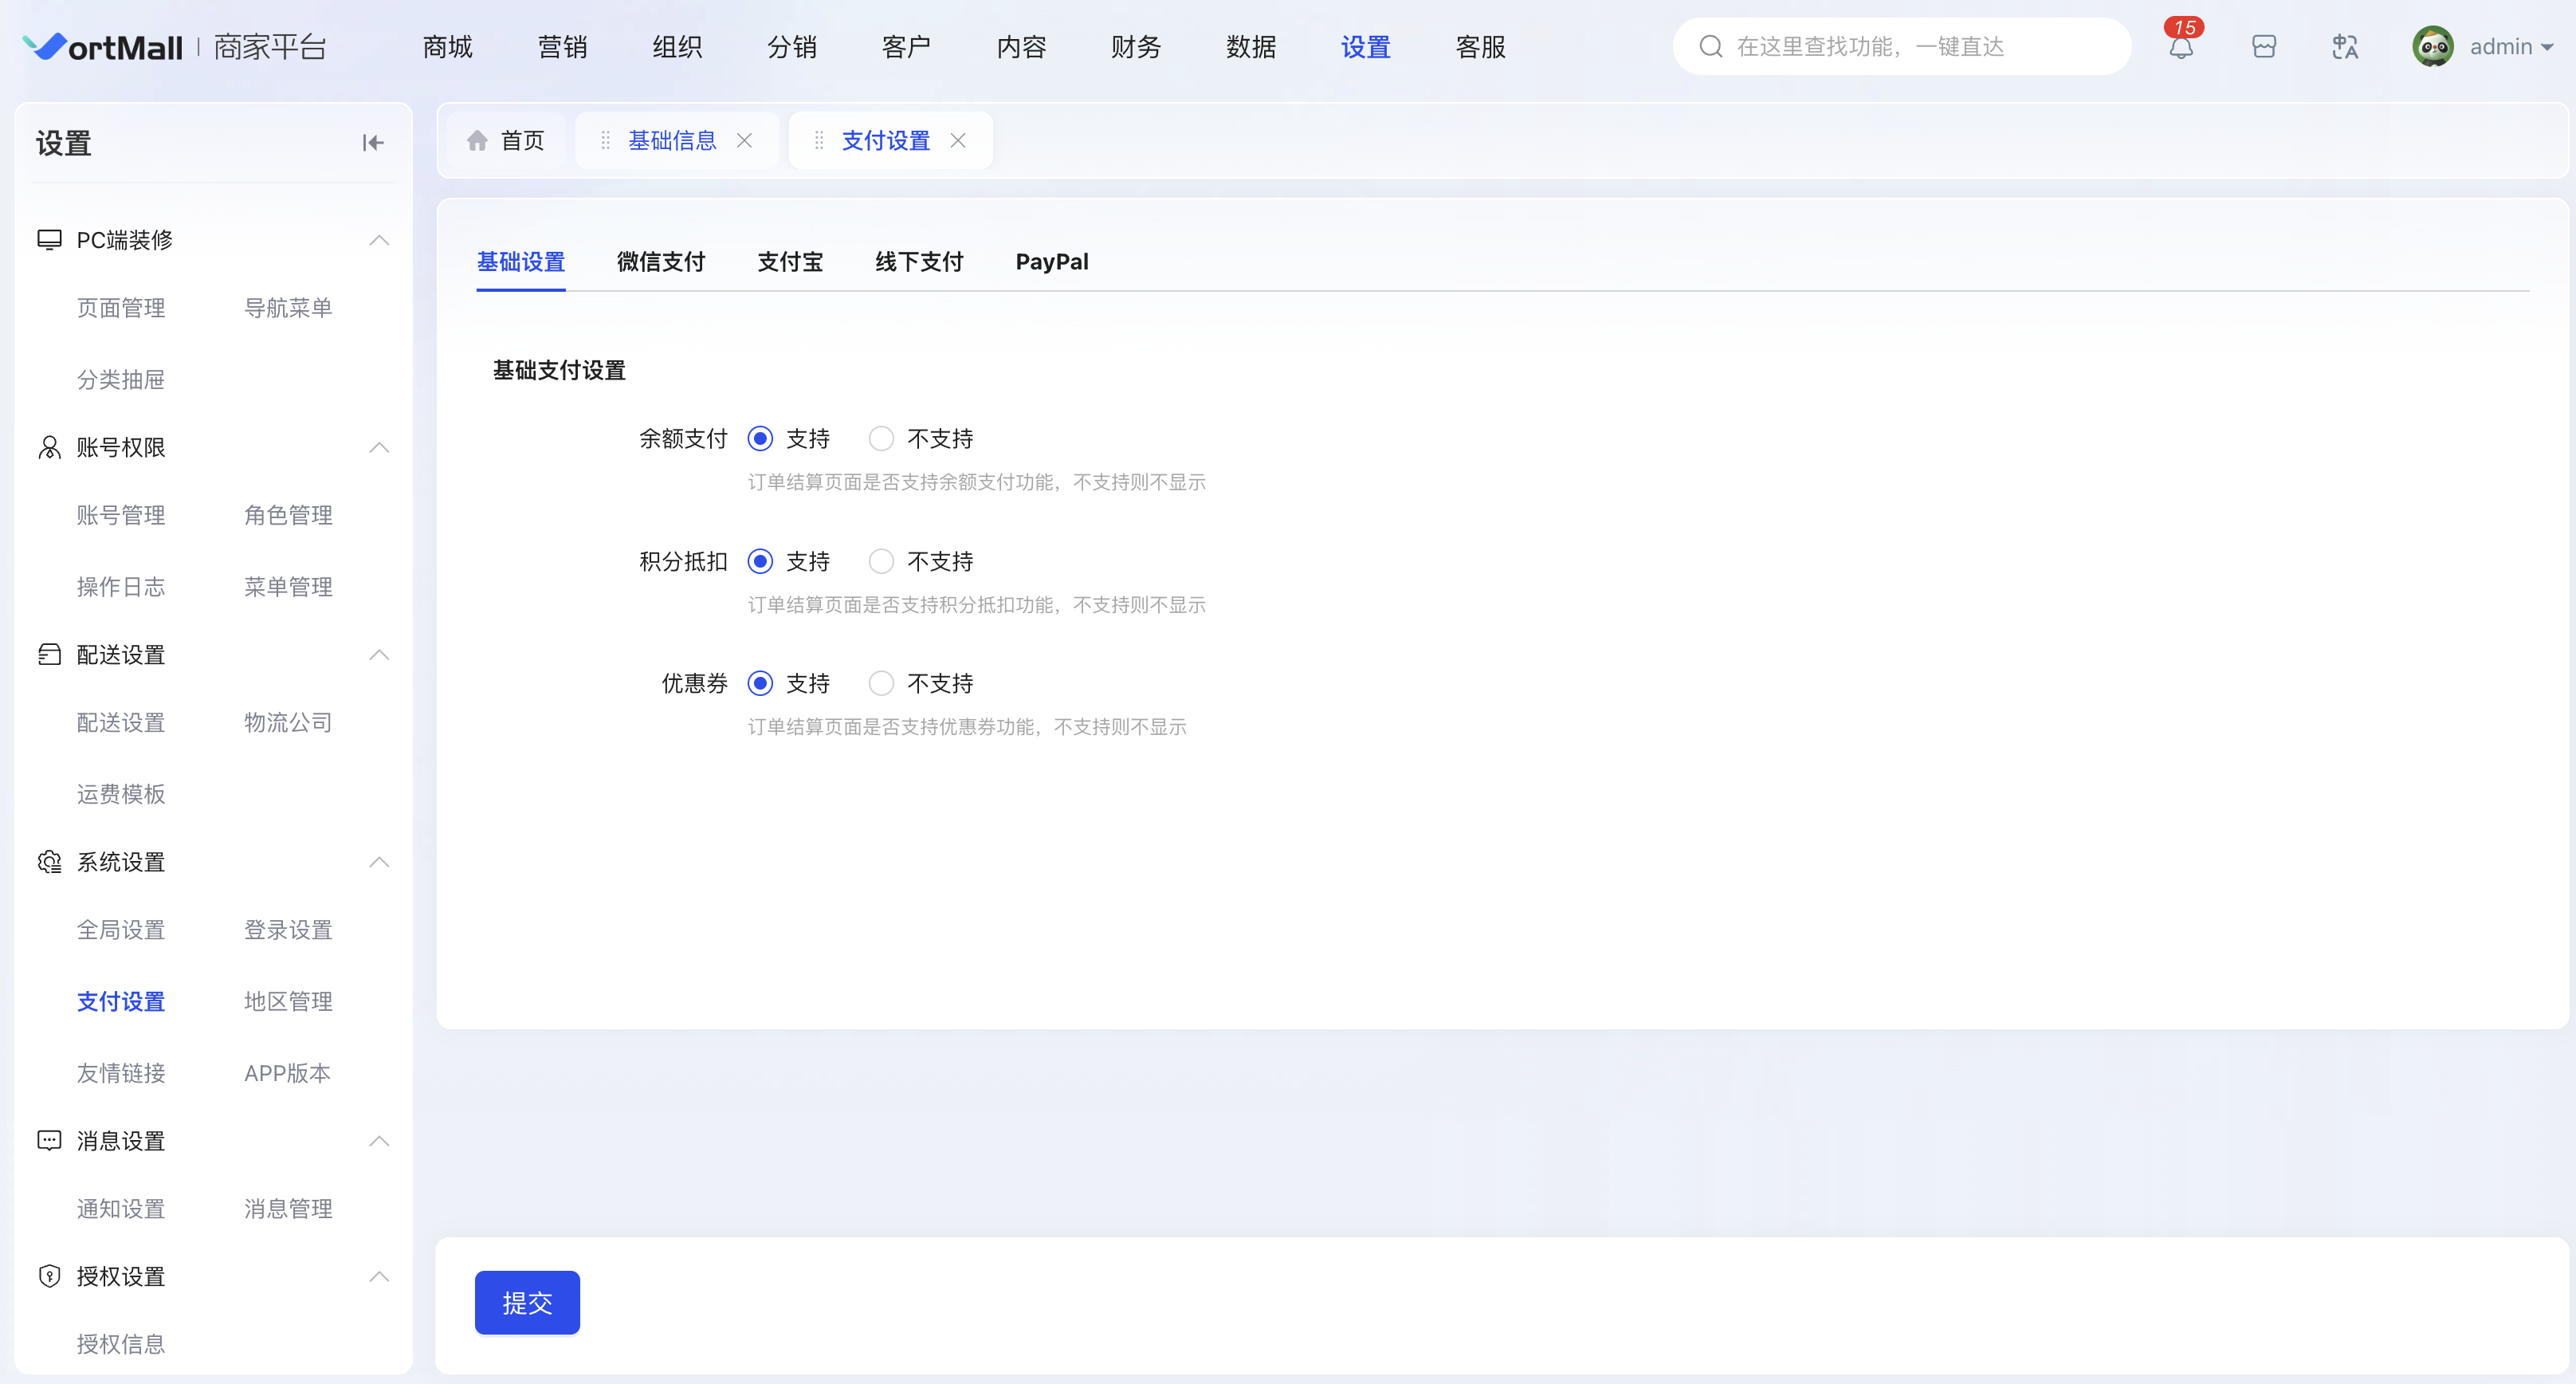Screen dimensions: 2576x1384
Task: Collapse the PC端装修 sidebar group
Action: (x=379, y=240)
